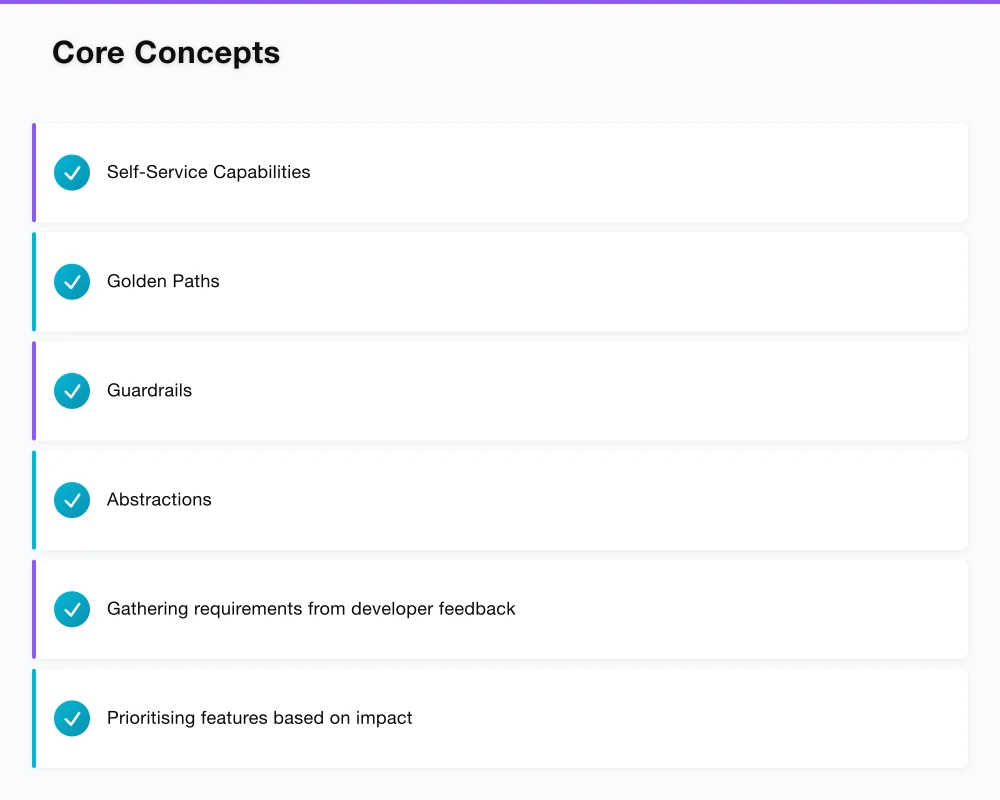The width and height of the screenshot is (1000, 800).
Task: Click the checkmark icon on the Prioritising features row
Action: click(71, 717)
